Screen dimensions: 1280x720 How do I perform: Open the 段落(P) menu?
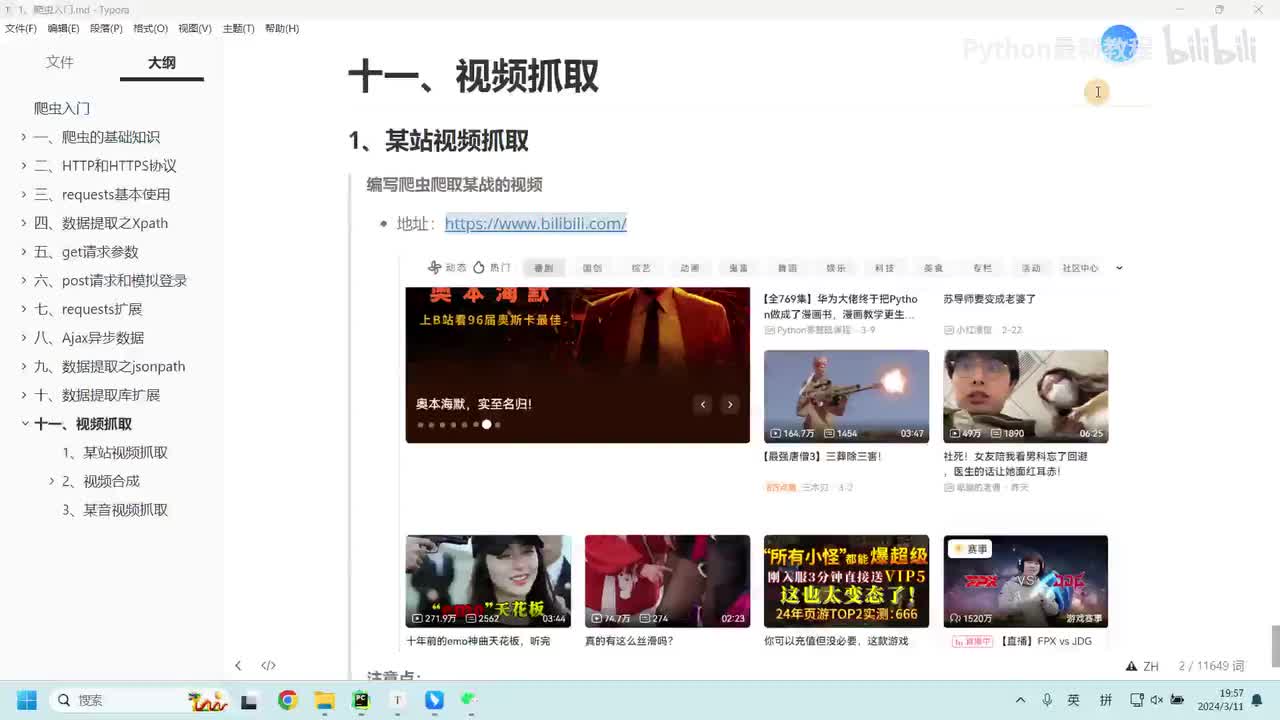pos(106,28)
